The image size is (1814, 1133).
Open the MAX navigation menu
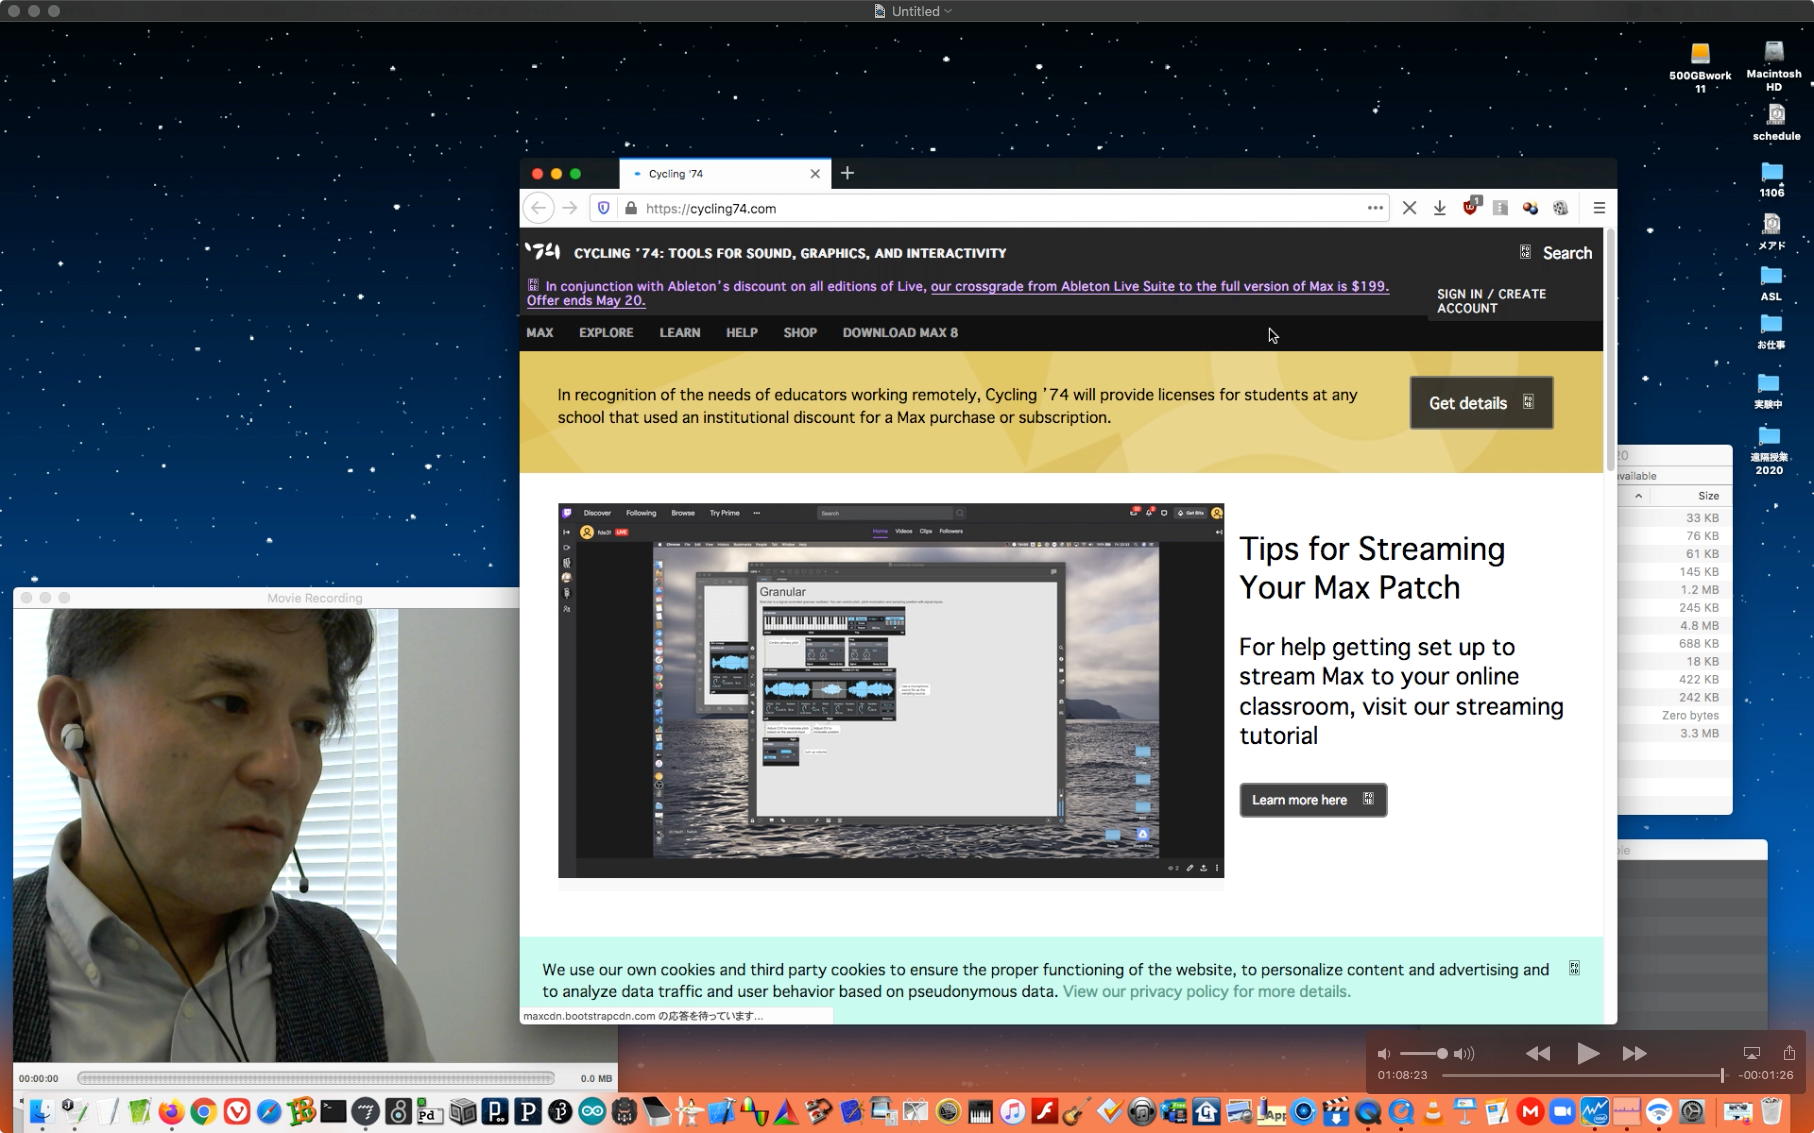tap(540, 332)
